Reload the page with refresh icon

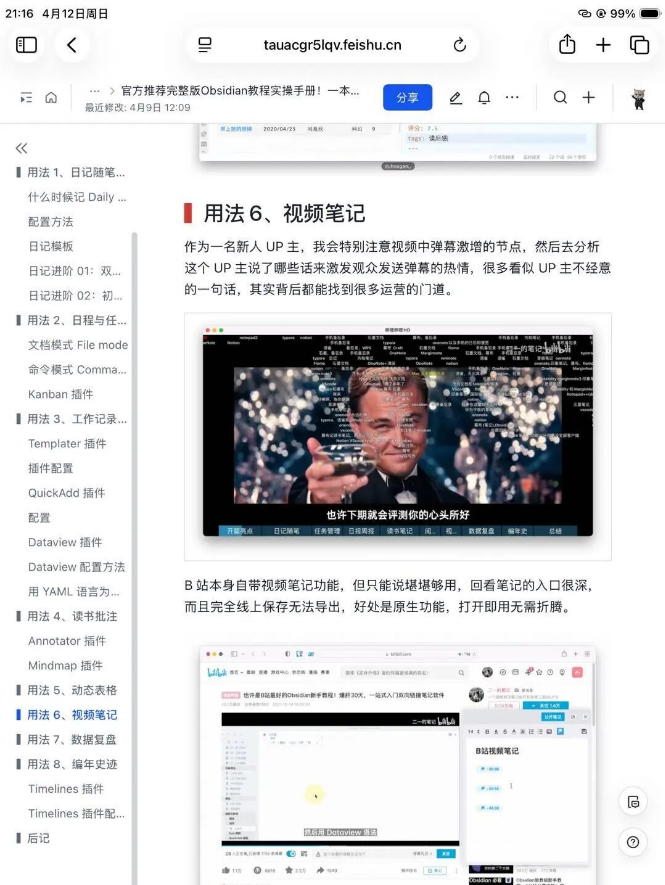tap(460, 45)
